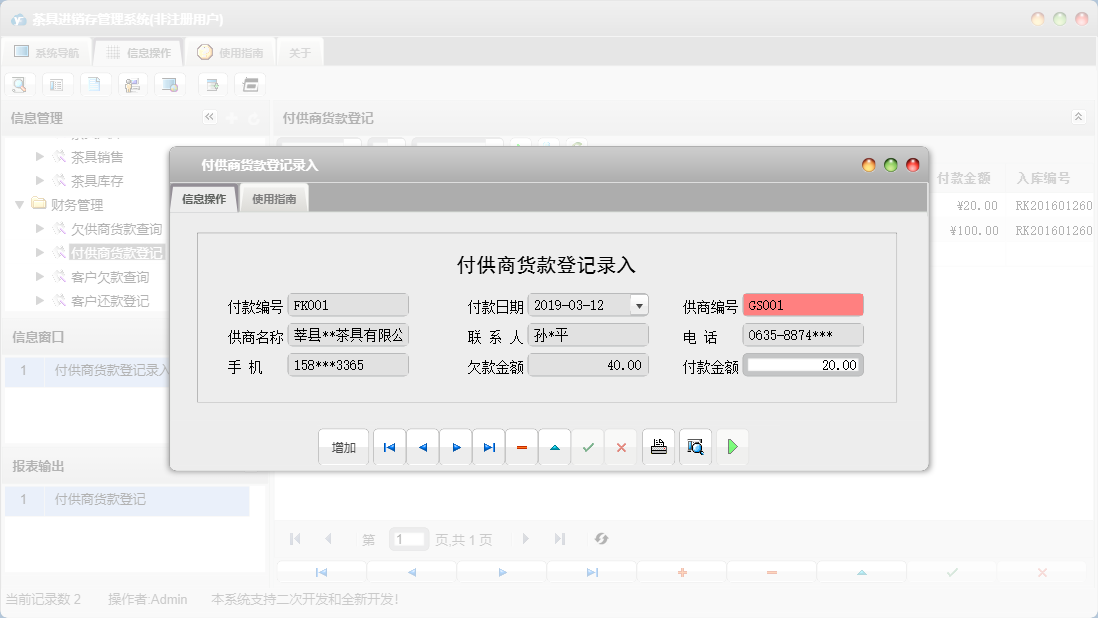Refresh the record list with the refresh icon

tap(601, 538)
